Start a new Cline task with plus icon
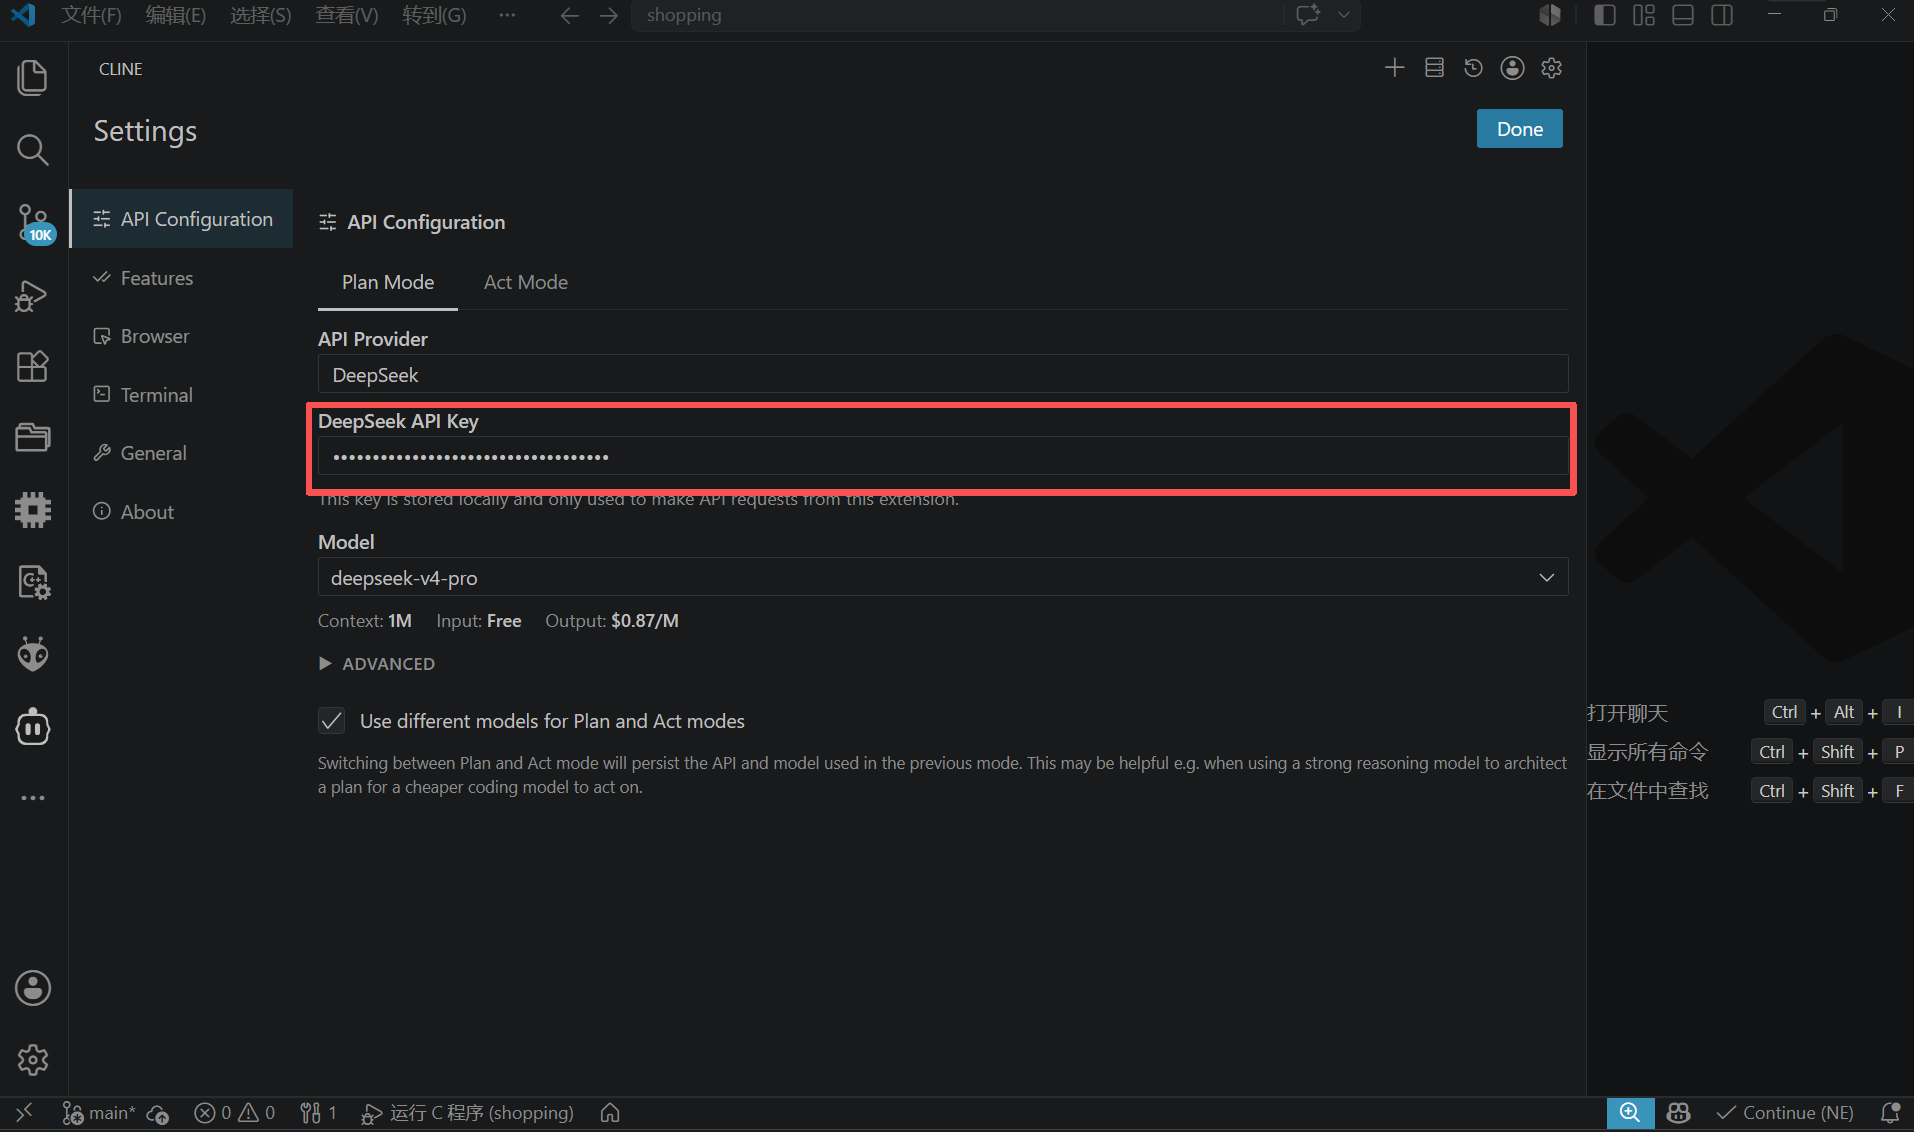 click(x=1395, y=68)
